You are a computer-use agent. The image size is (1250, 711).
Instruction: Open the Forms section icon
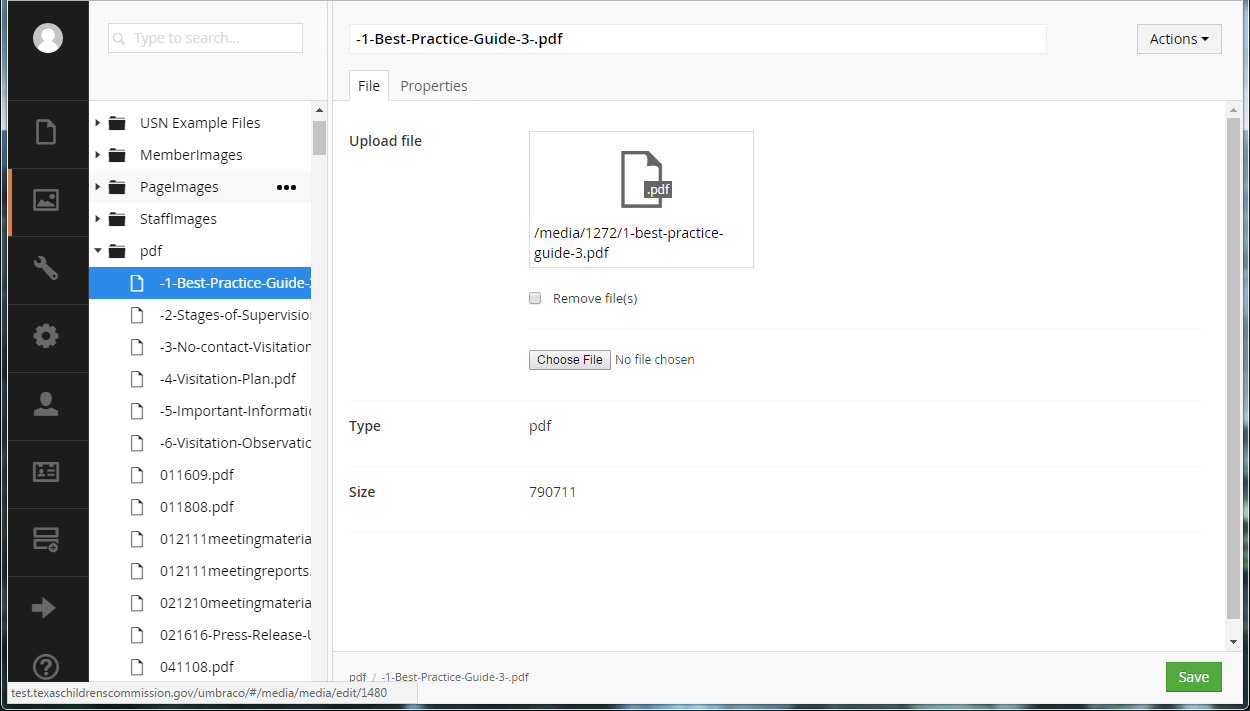coord(46,540)
